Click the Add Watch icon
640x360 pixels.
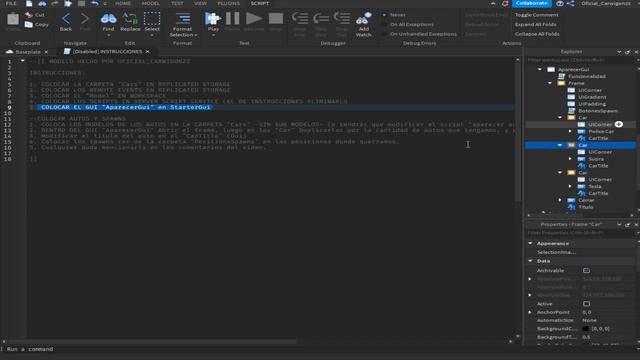[363, 19]
